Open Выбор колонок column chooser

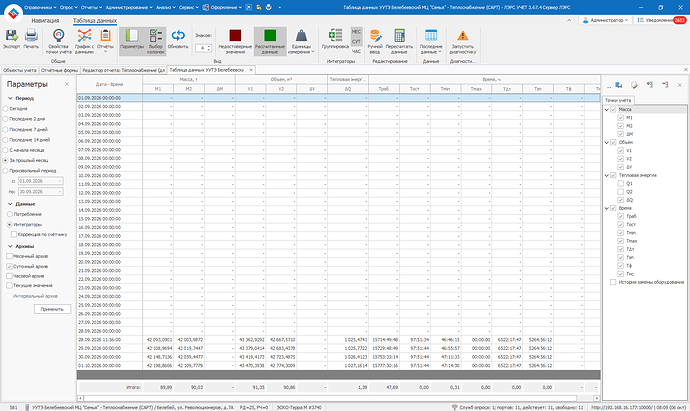156,41
